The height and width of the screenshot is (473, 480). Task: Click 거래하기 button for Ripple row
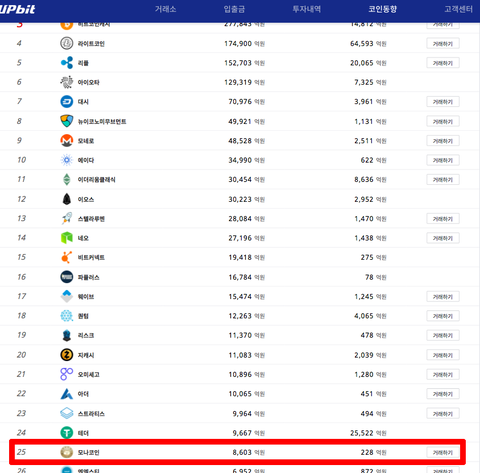443,63
